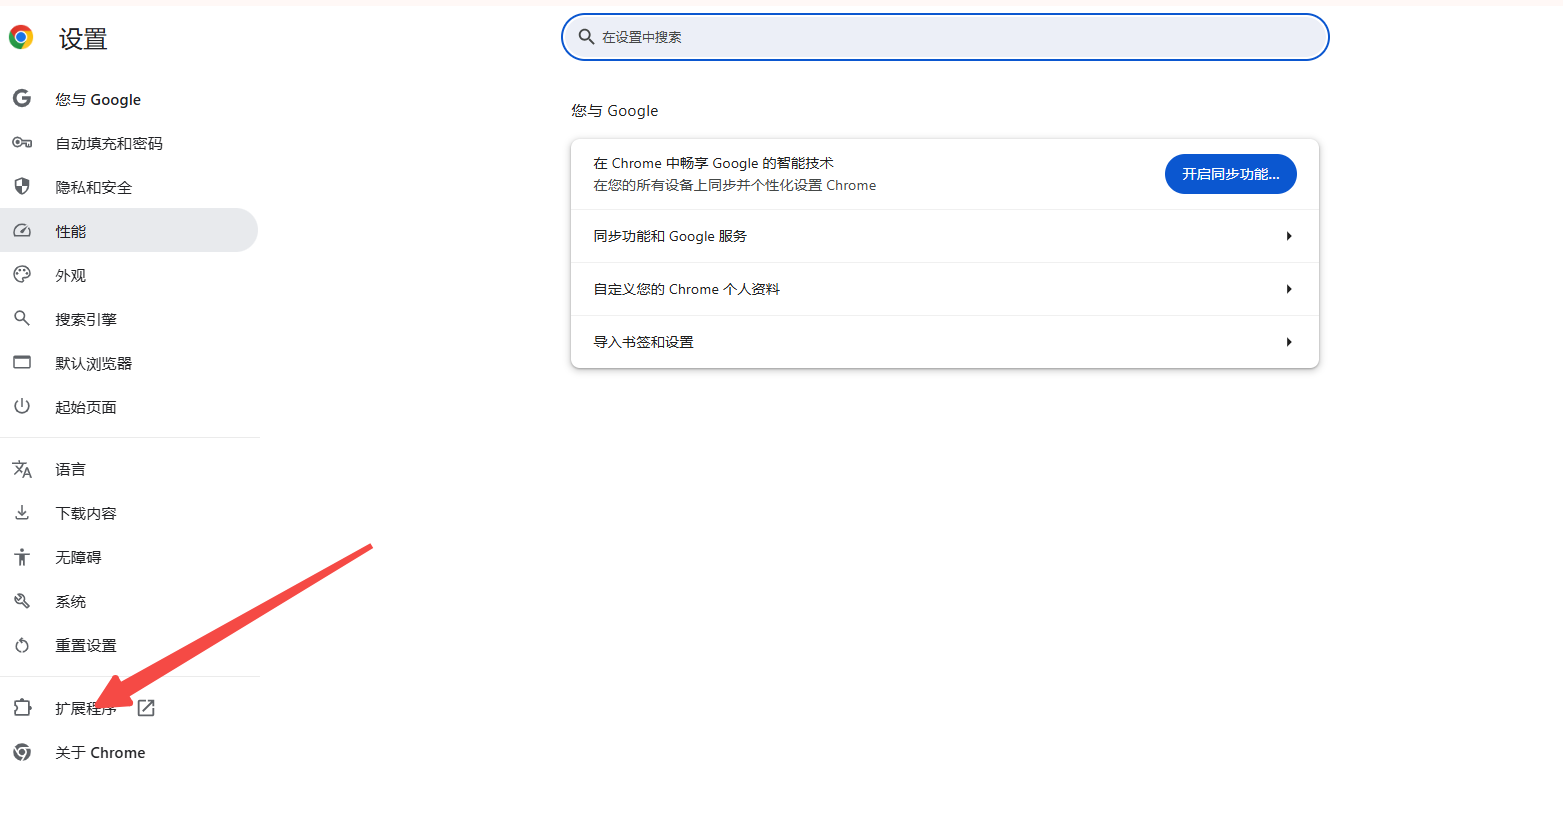The width and height of the screenshot is (1563, 837).
Task: Open the 自定义您的 Chrome 个人资料 row
Action: click(945, 289)
